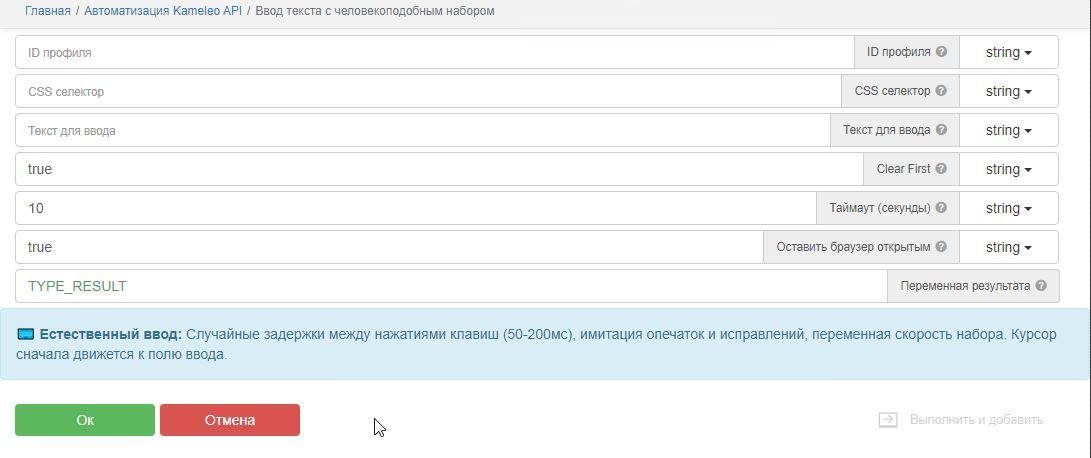The image size is (1091, 458).
Task: Open string type dropdown for CSS селектор
Action: point(1008,91)
